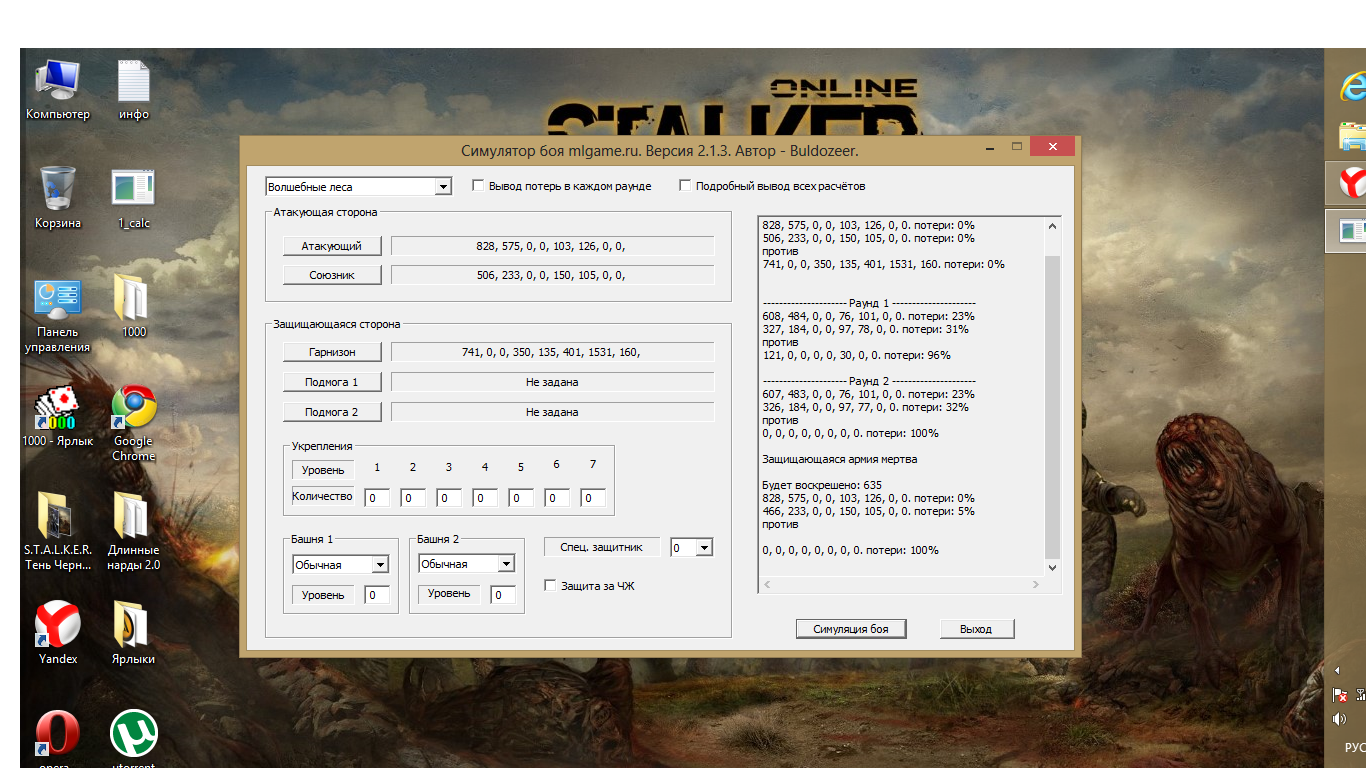Click Уровень button in Укрепления
Image resolution: width=1366 pixels, height=768 pixels.
tap(323, 470)
